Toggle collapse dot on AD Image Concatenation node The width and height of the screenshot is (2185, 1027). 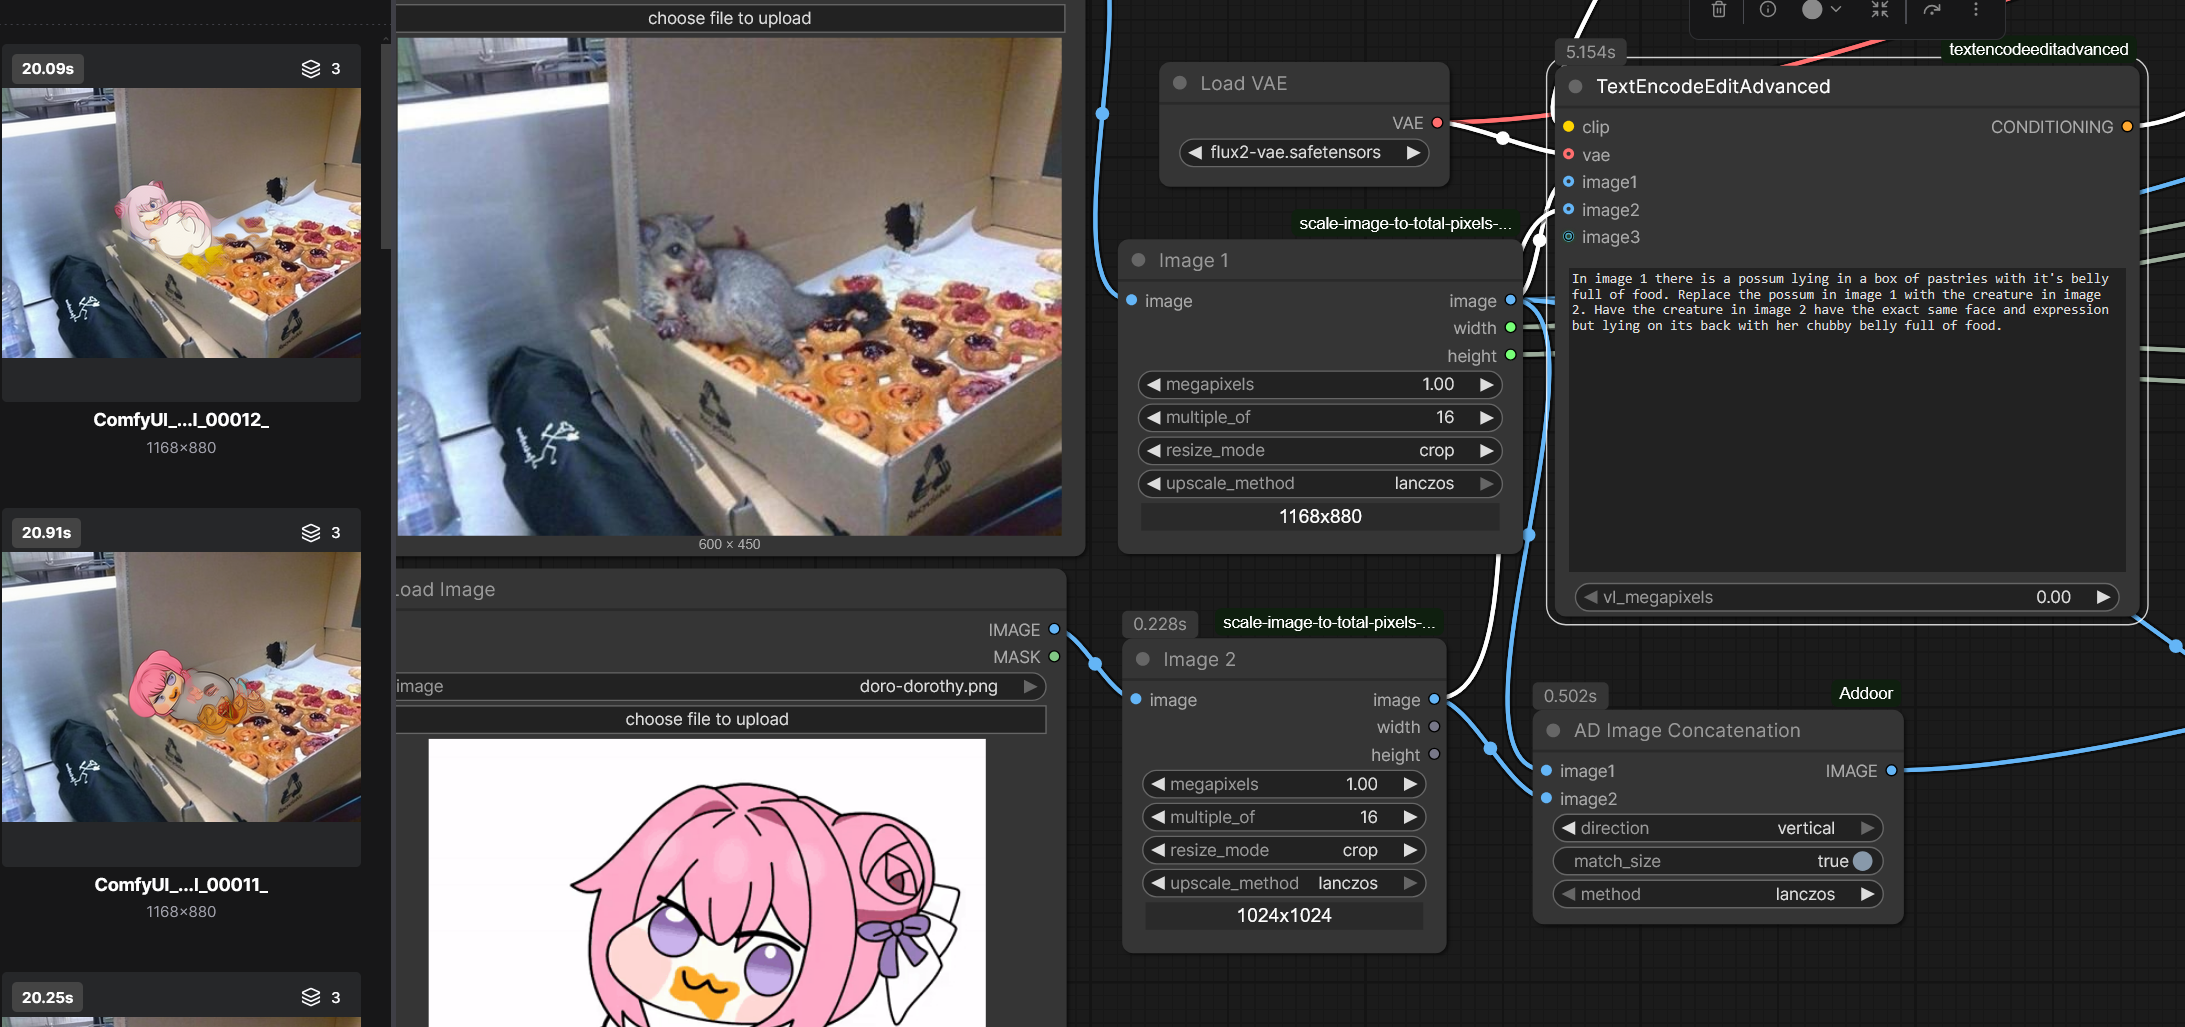pyautogui.click(x=1553, y=731)
